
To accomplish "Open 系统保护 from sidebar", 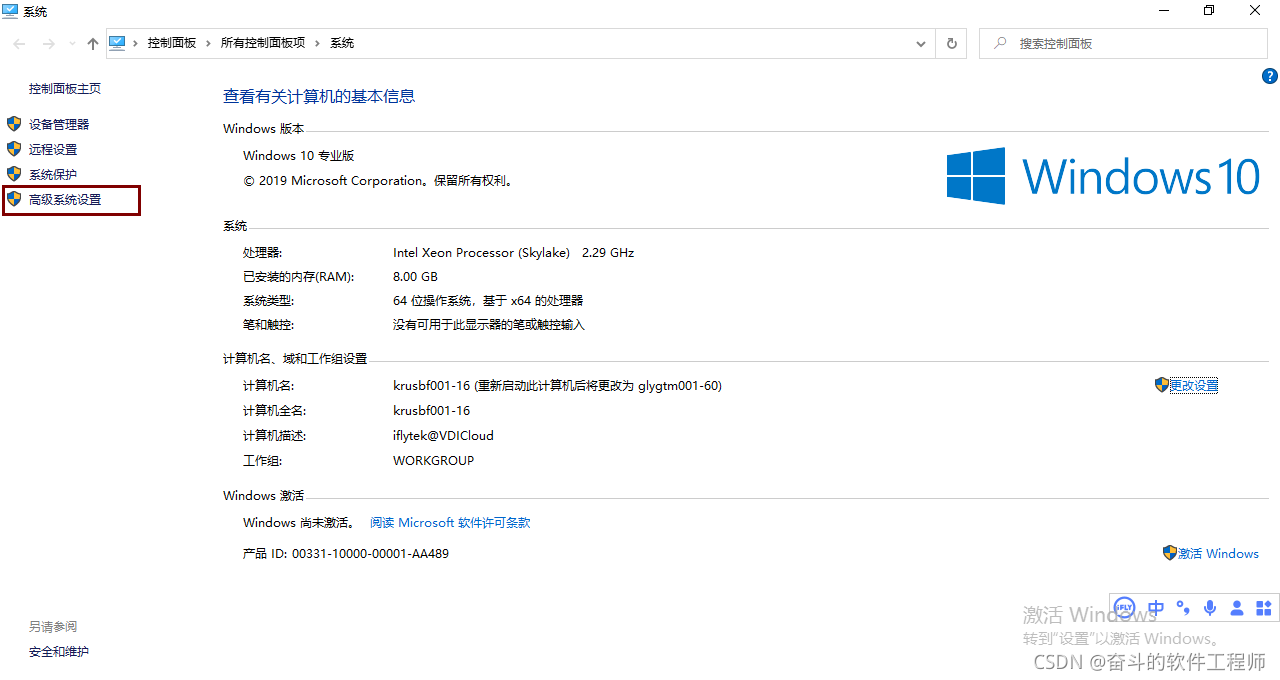I will (x=53, y=174).
